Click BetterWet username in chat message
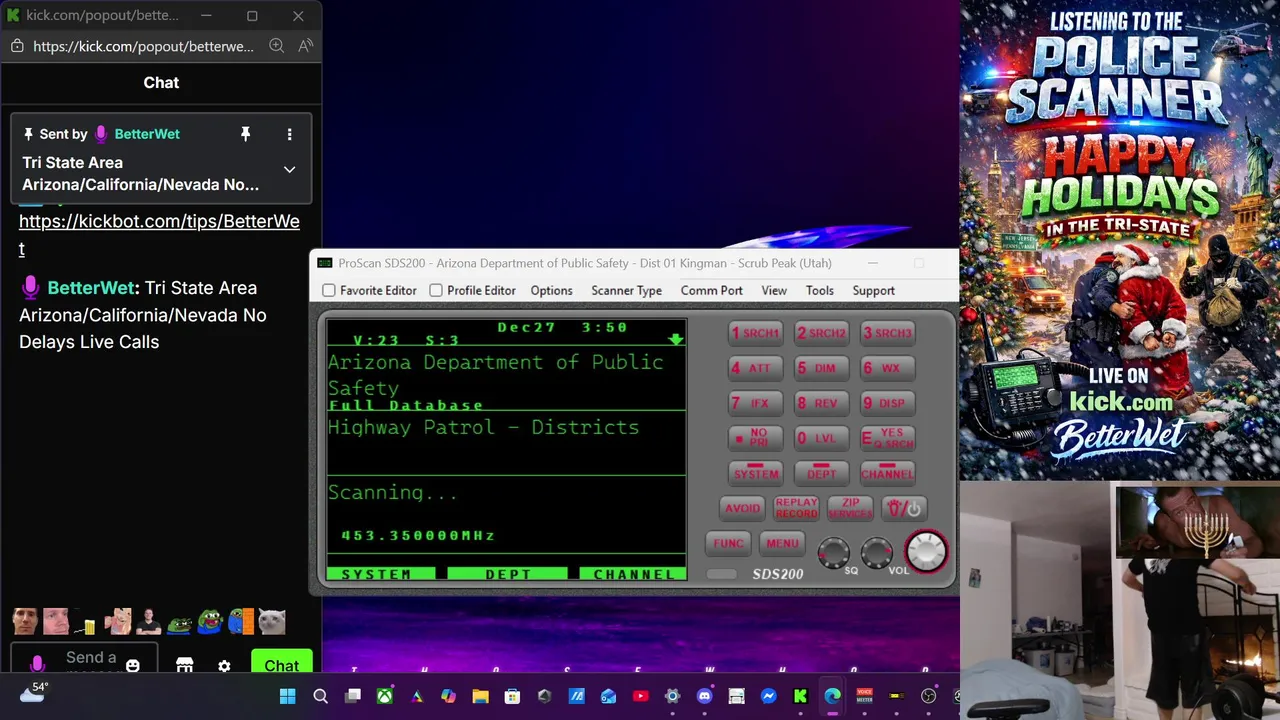Viewport: 1280px width, 720px height. (90, 288)
